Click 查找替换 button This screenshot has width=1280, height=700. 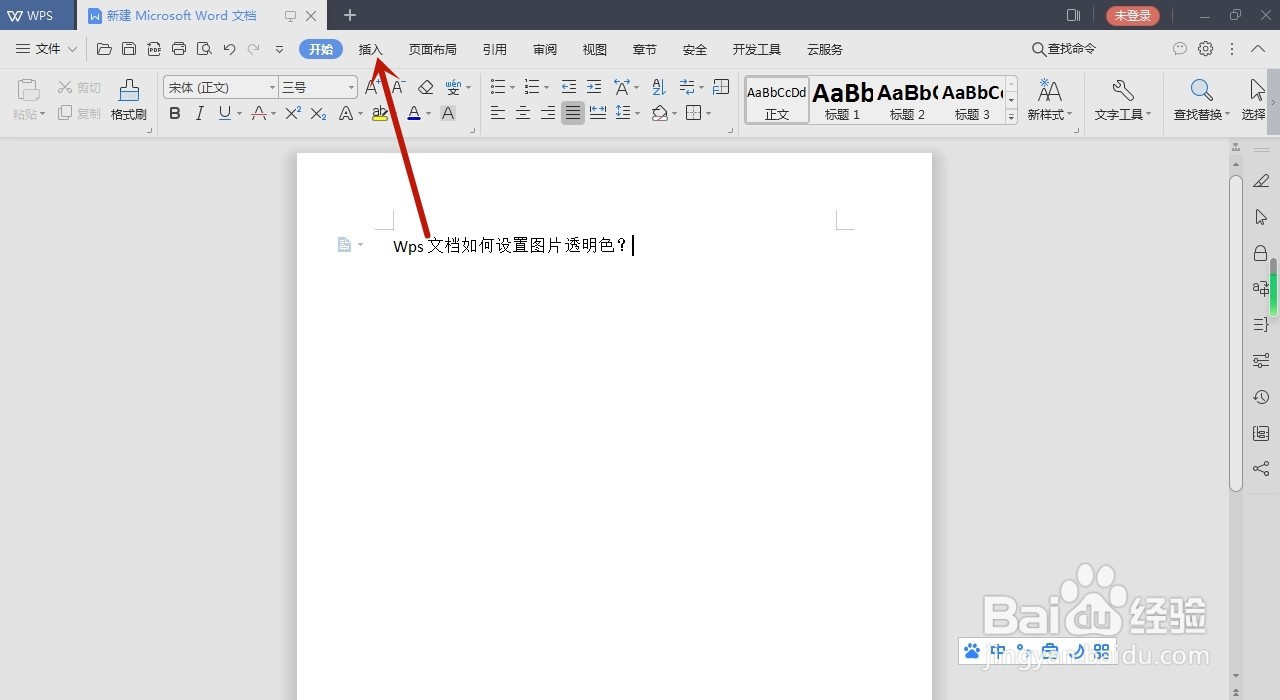pyautogui.click(x=1202, y=101)
